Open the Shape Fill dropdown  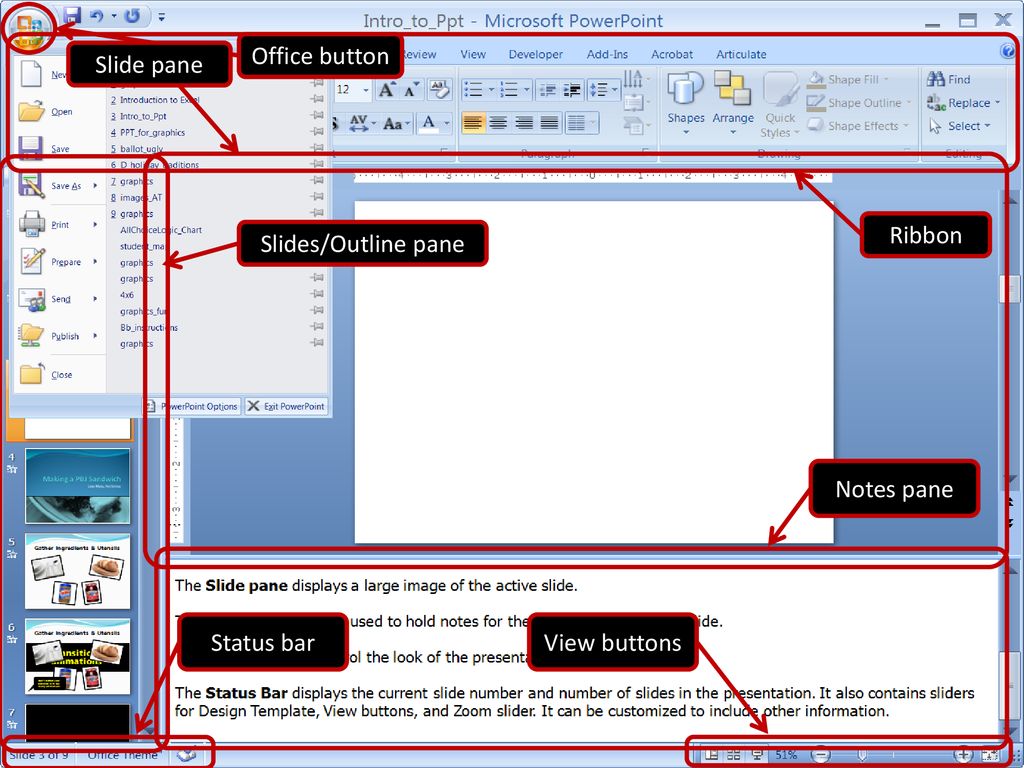tap(848, 79)
